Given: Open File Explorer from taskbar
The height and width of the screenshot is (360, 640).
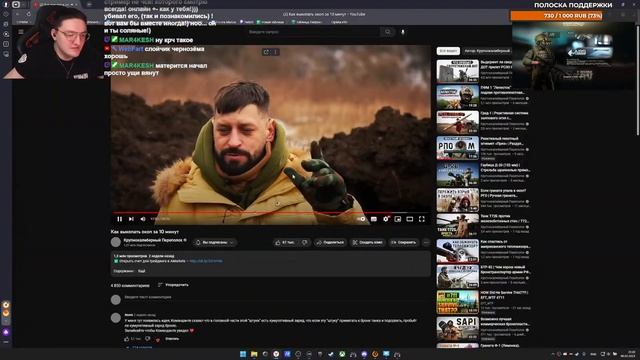Looking at the screenshot, I should [254, 354].
